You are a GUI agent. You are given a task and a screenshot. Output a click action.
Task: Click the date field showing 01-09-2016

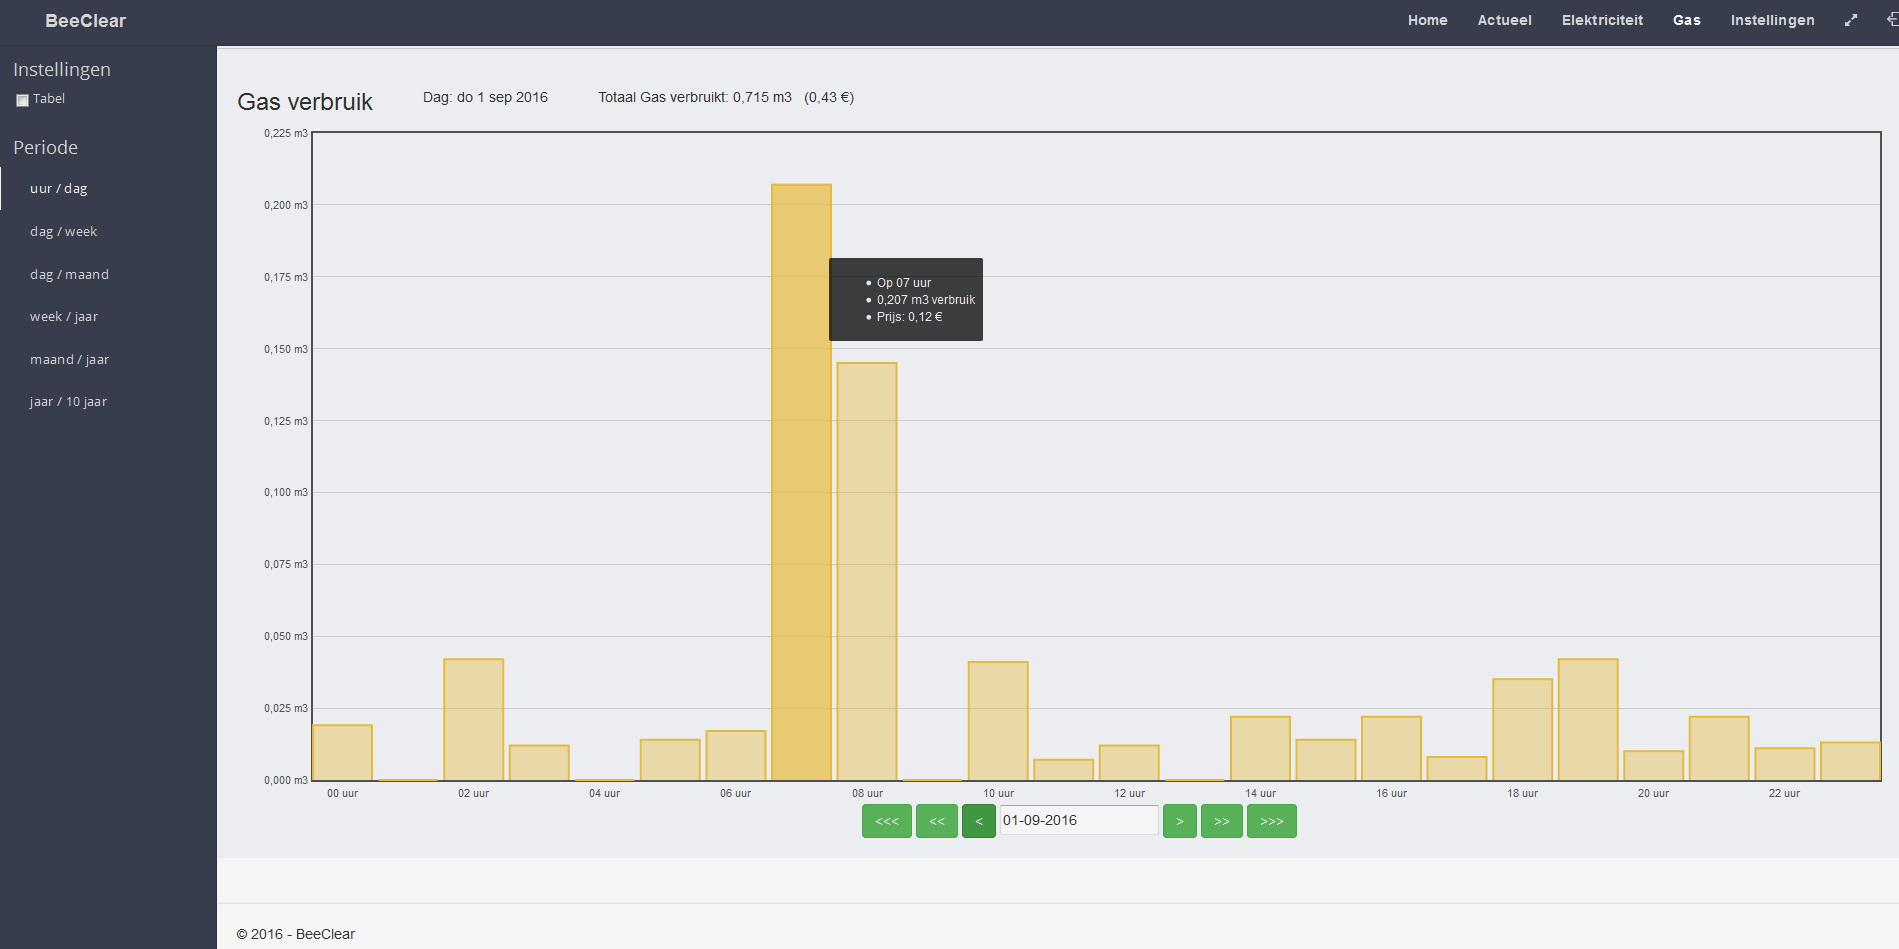click(1078, 821)
